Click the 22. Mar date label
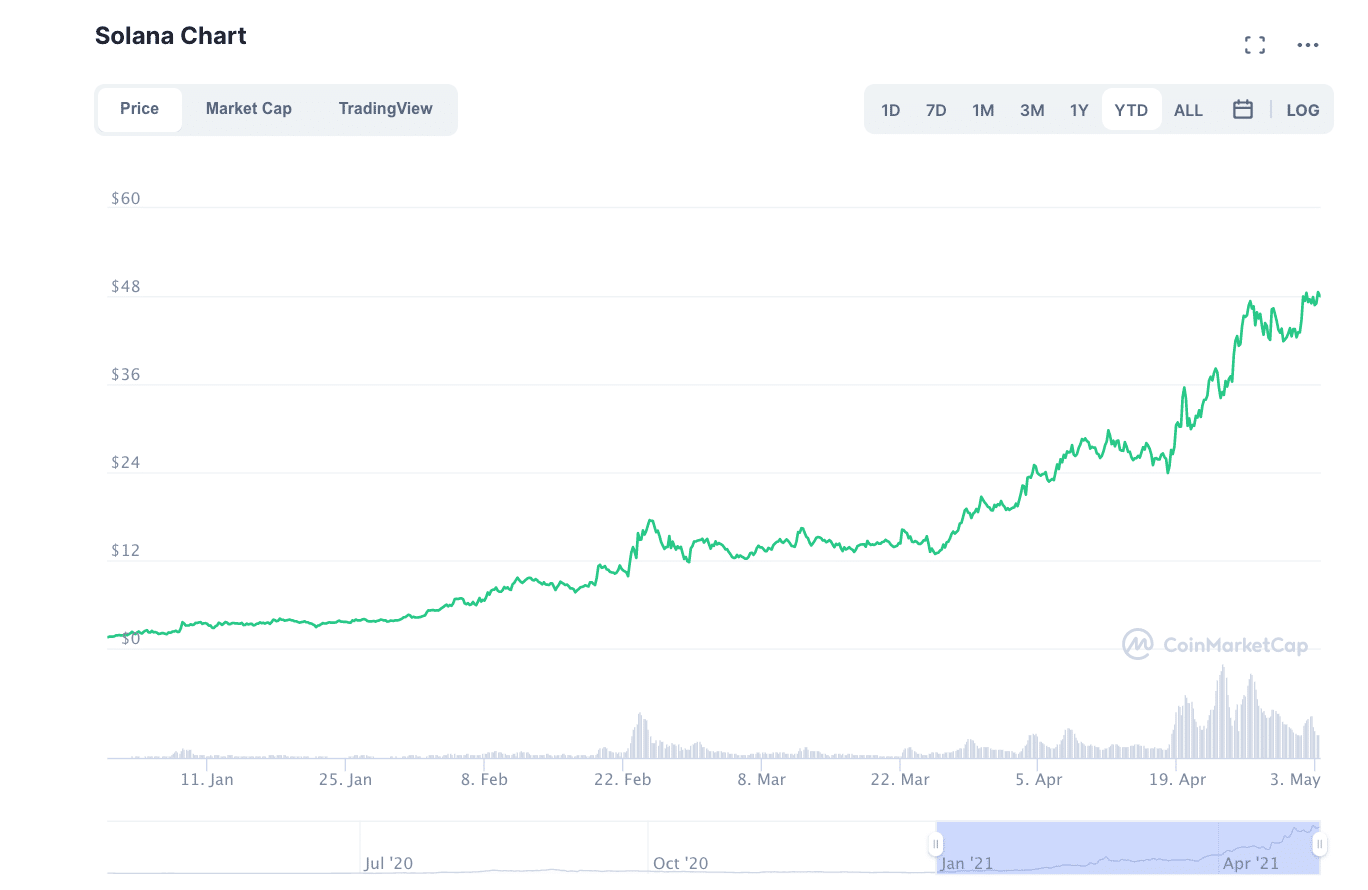The height and width of the screenshot is (890, 1368). point(900,779)
